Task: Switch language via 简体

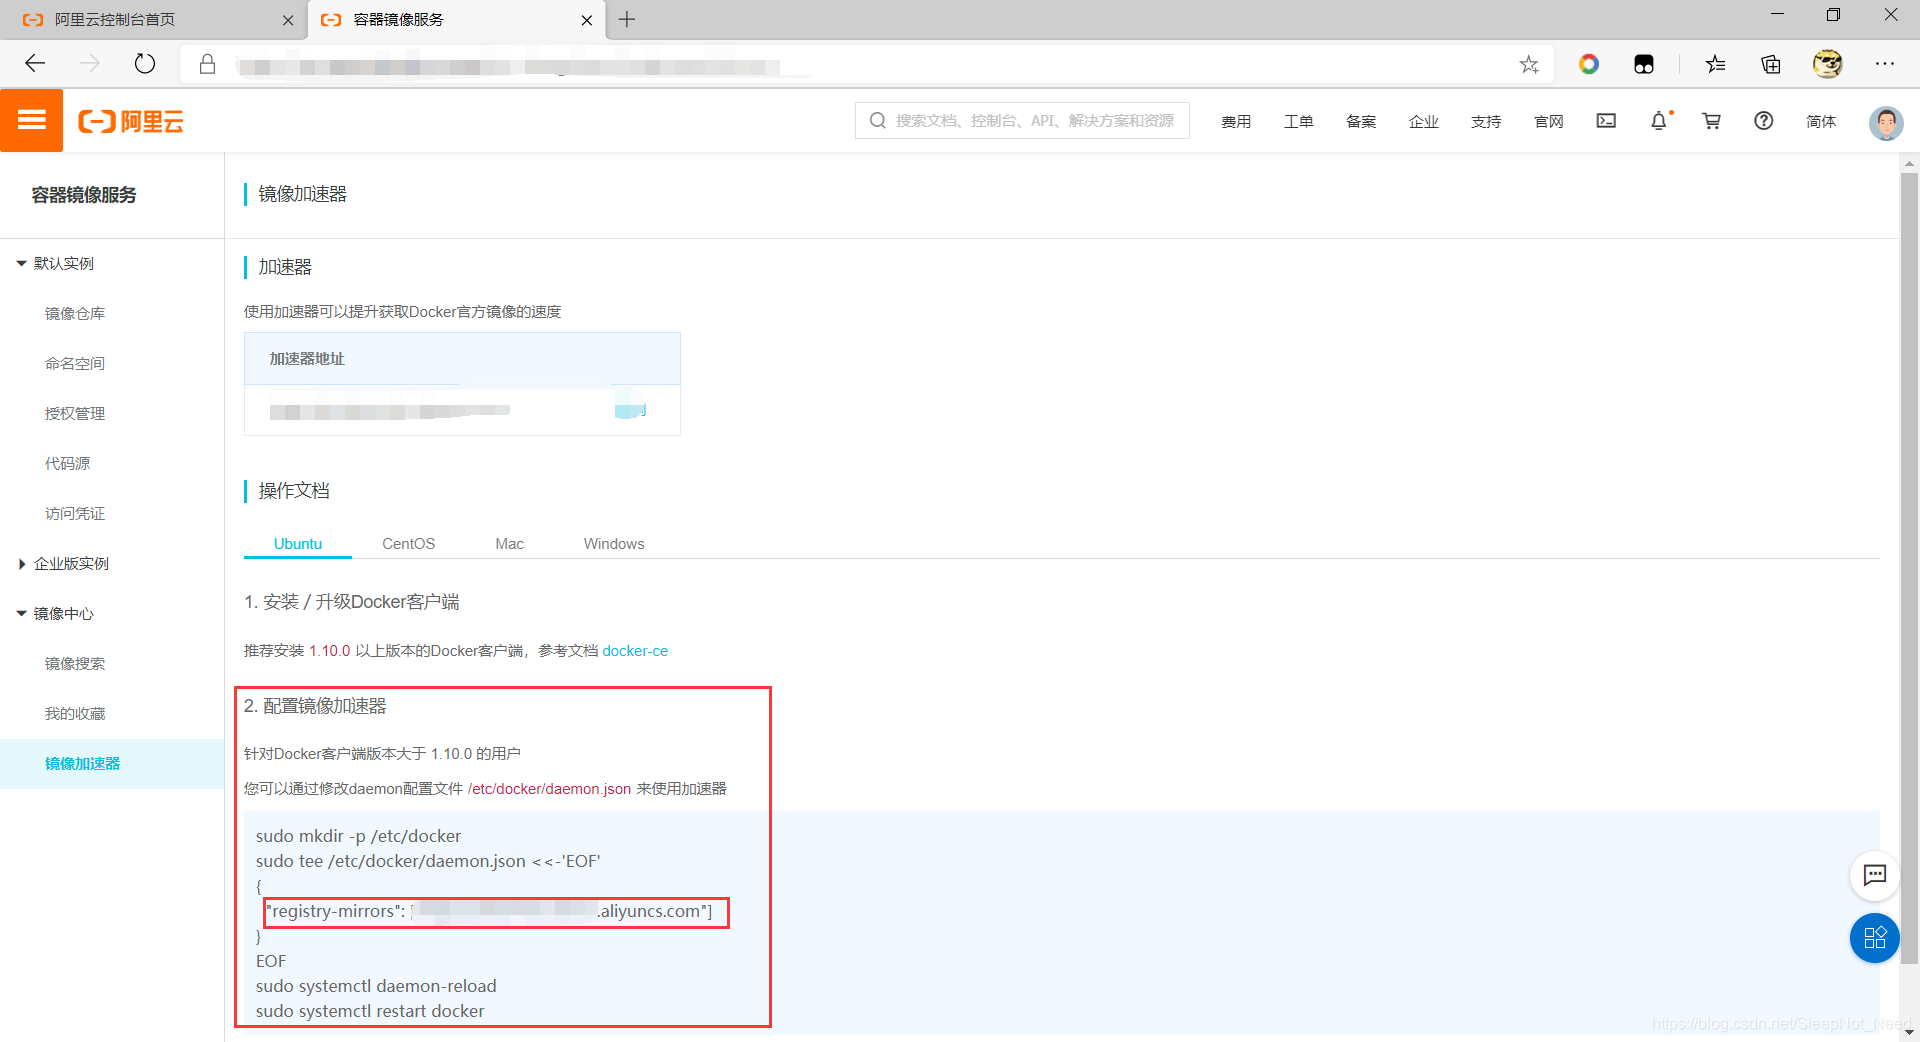Action: click(x=1821, y=121)
